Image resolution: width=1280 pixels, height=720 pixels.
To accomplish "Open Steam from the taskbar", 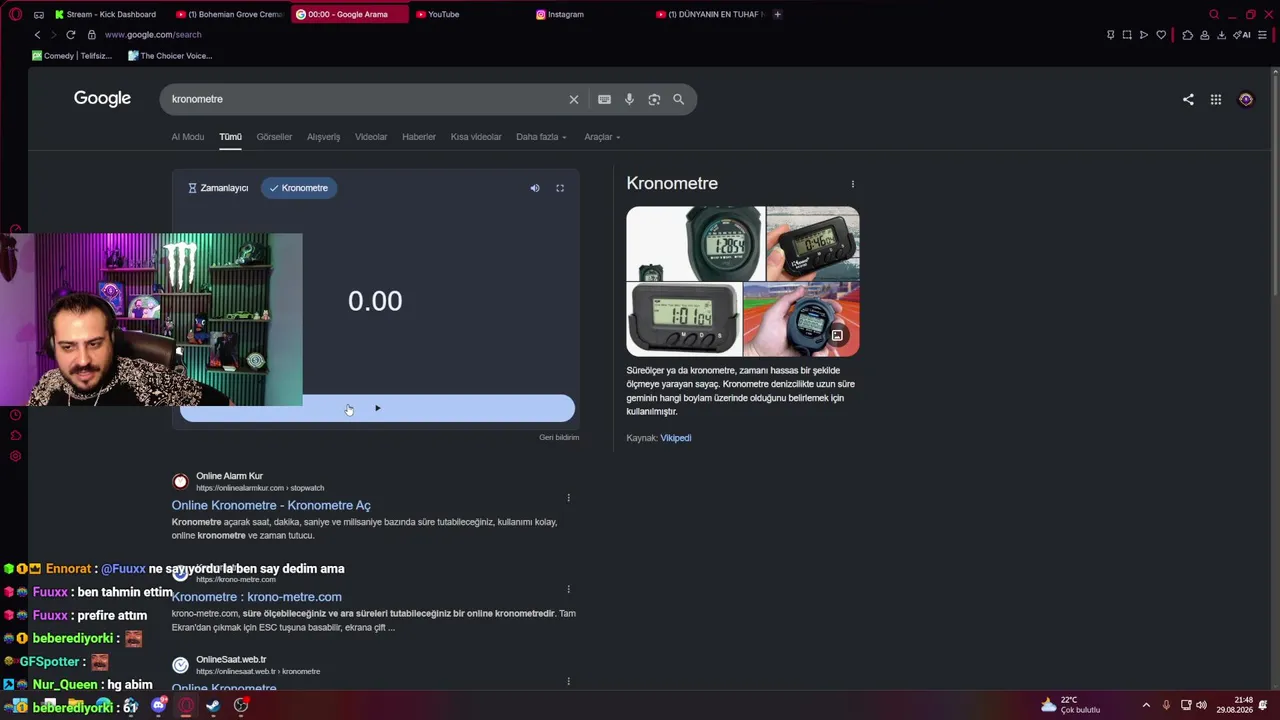I will click(213, 705).
